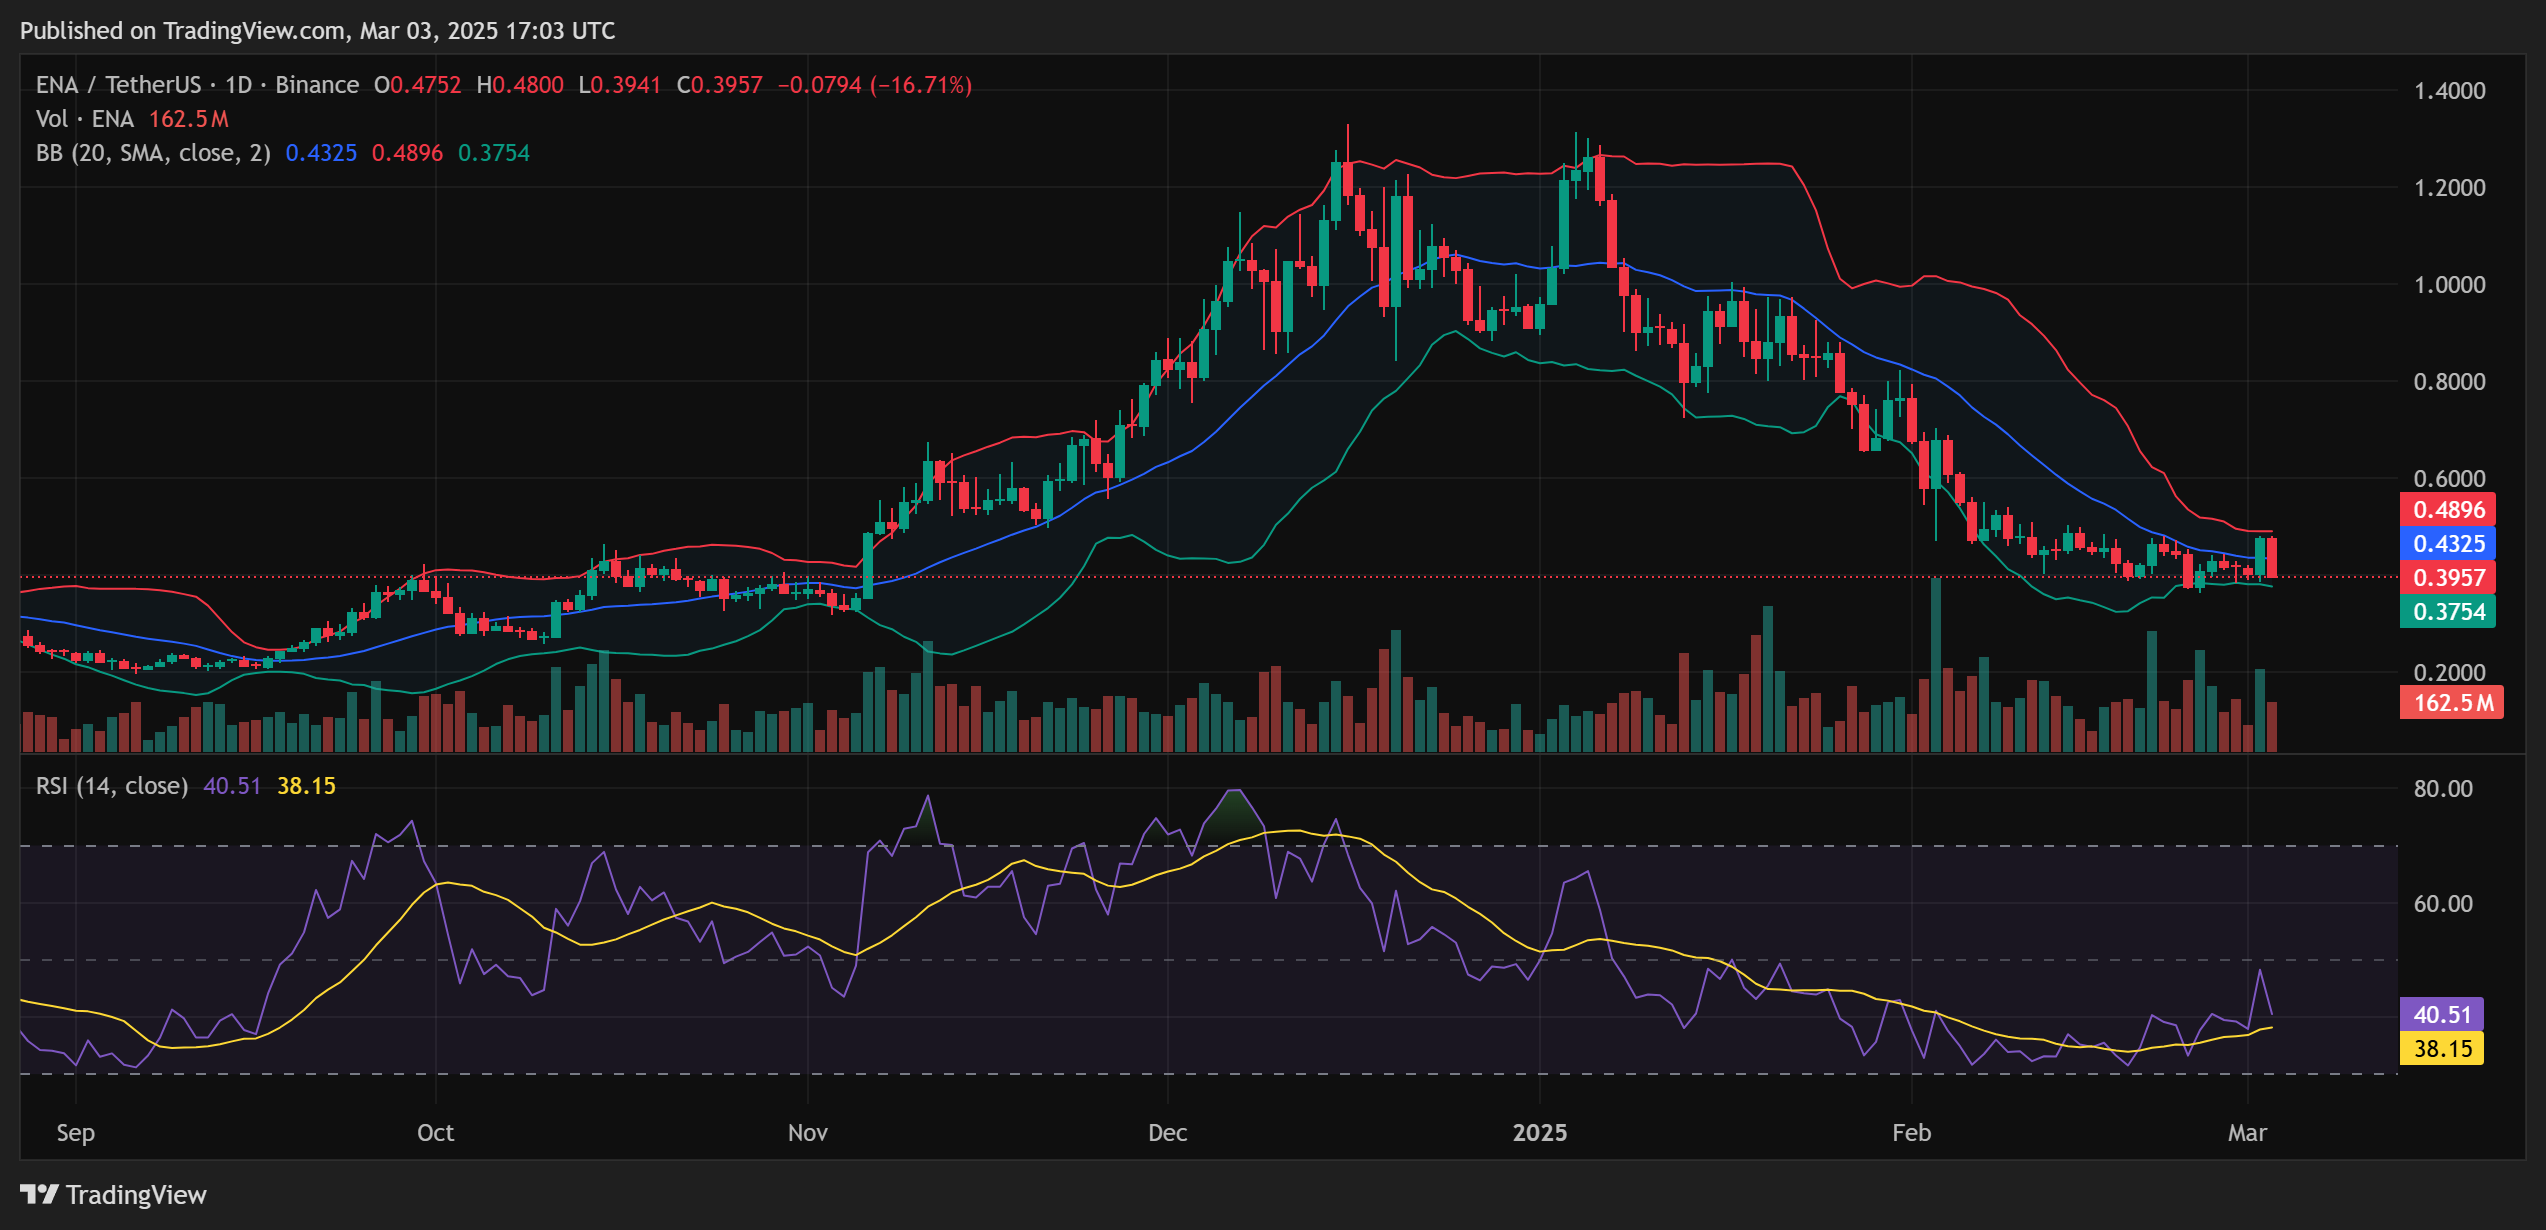Click the Dec label on the time axis
Image resolution: width=2546 pixels, height=1230 pixels.
pyautogui.click(x=1166, y=1133)
